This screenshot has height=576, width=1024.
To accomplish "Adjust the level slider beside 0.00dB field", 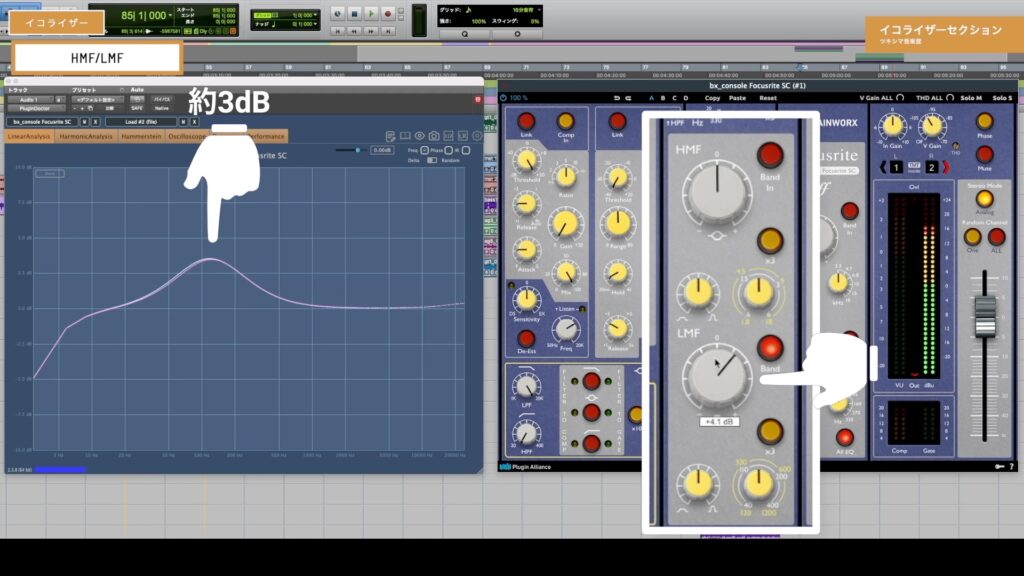I will 357,150.
